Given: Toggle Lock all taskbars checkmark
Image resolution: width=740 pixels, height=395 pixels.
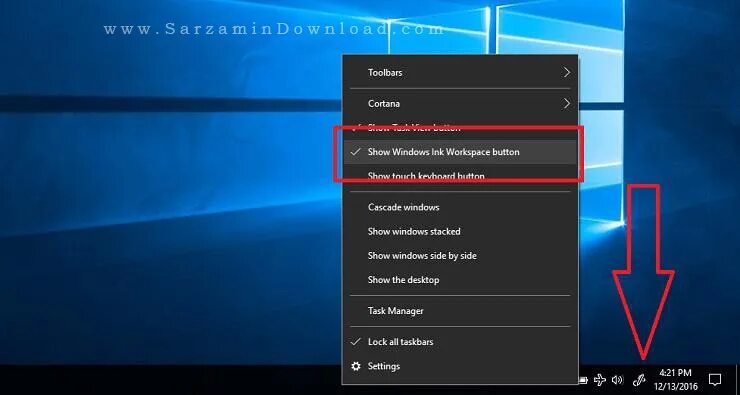Looking at the screenshot, I should pos(460,342).
